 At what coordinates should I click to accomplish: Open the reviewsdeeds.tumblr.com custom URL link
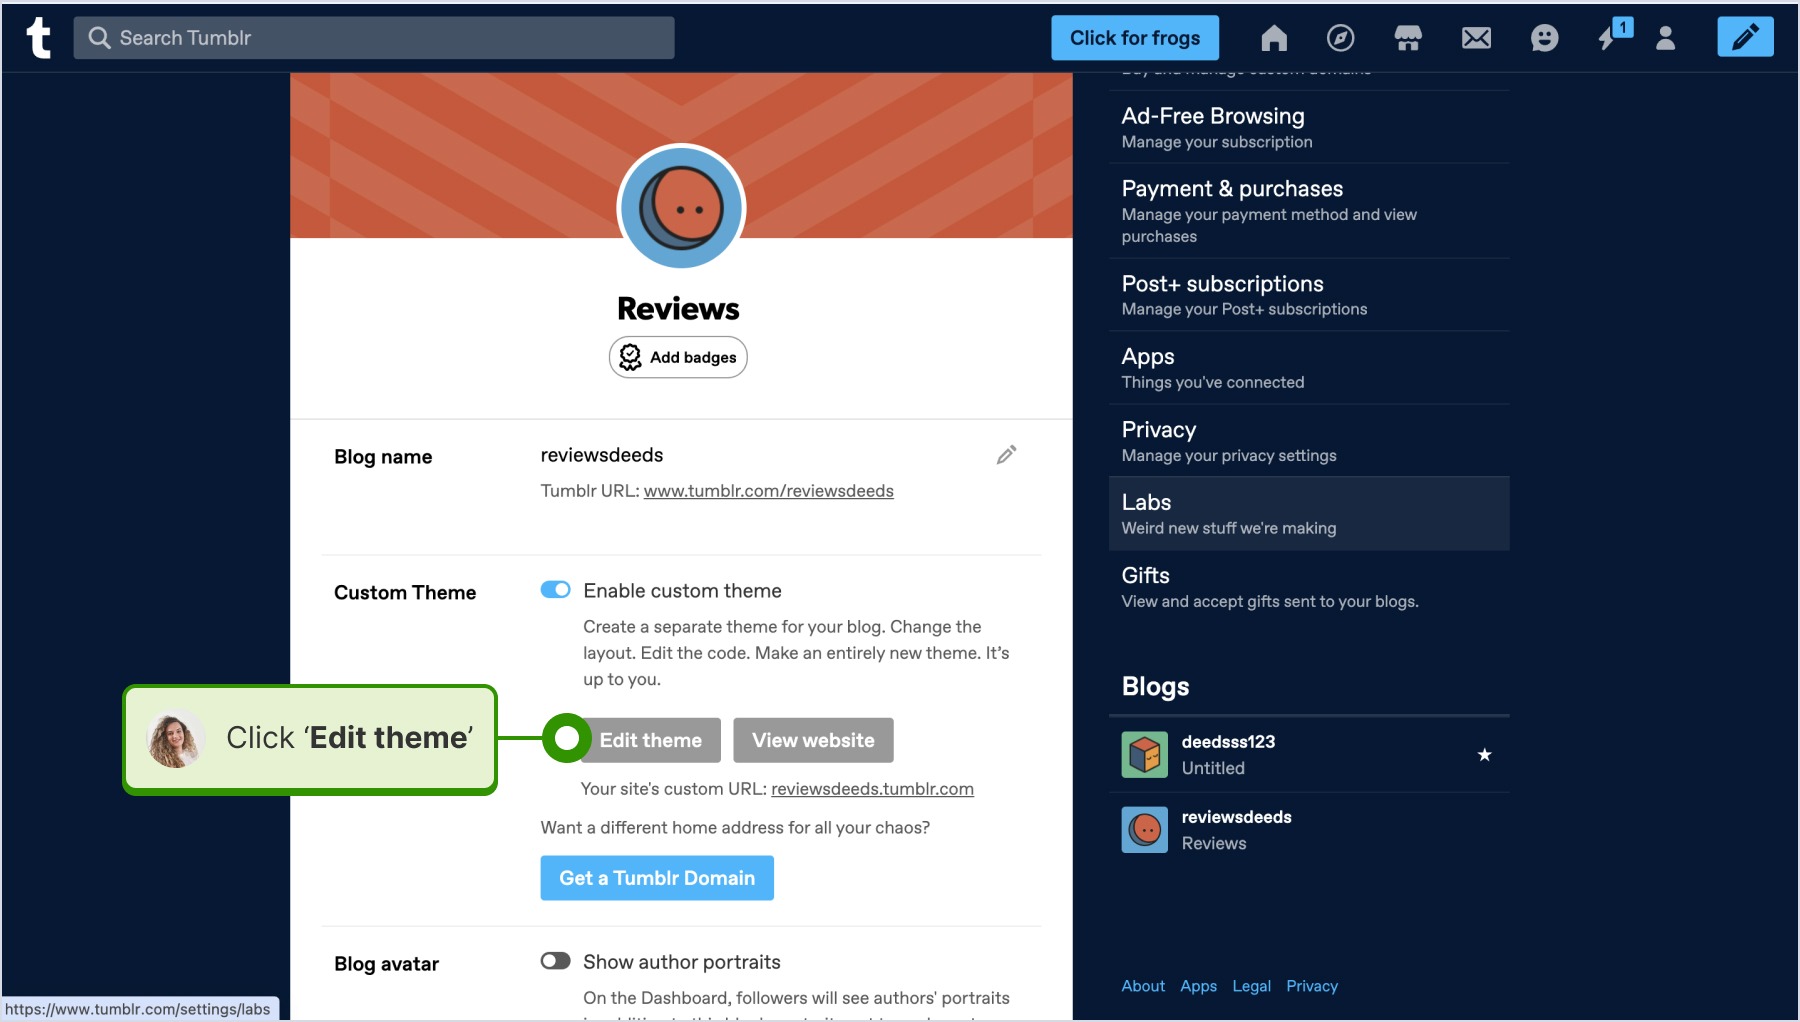[x=872, y=789]
